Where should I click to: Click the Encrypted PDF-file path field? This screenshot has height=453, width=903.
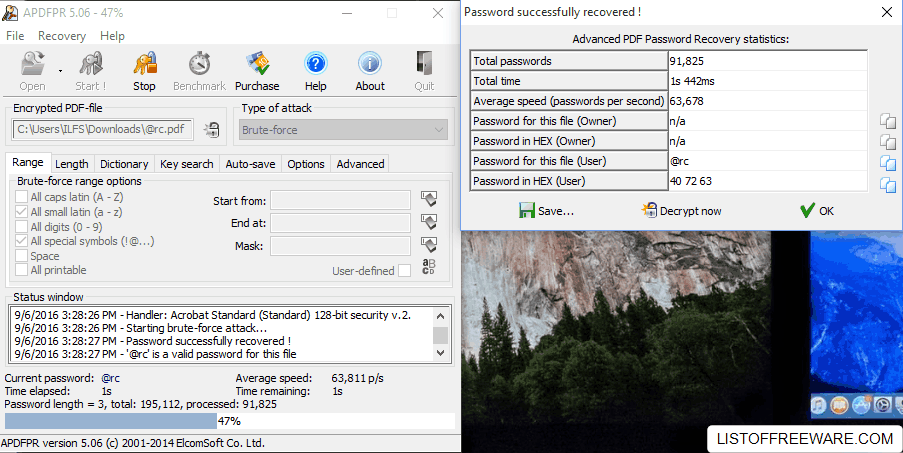coord(103,130)
